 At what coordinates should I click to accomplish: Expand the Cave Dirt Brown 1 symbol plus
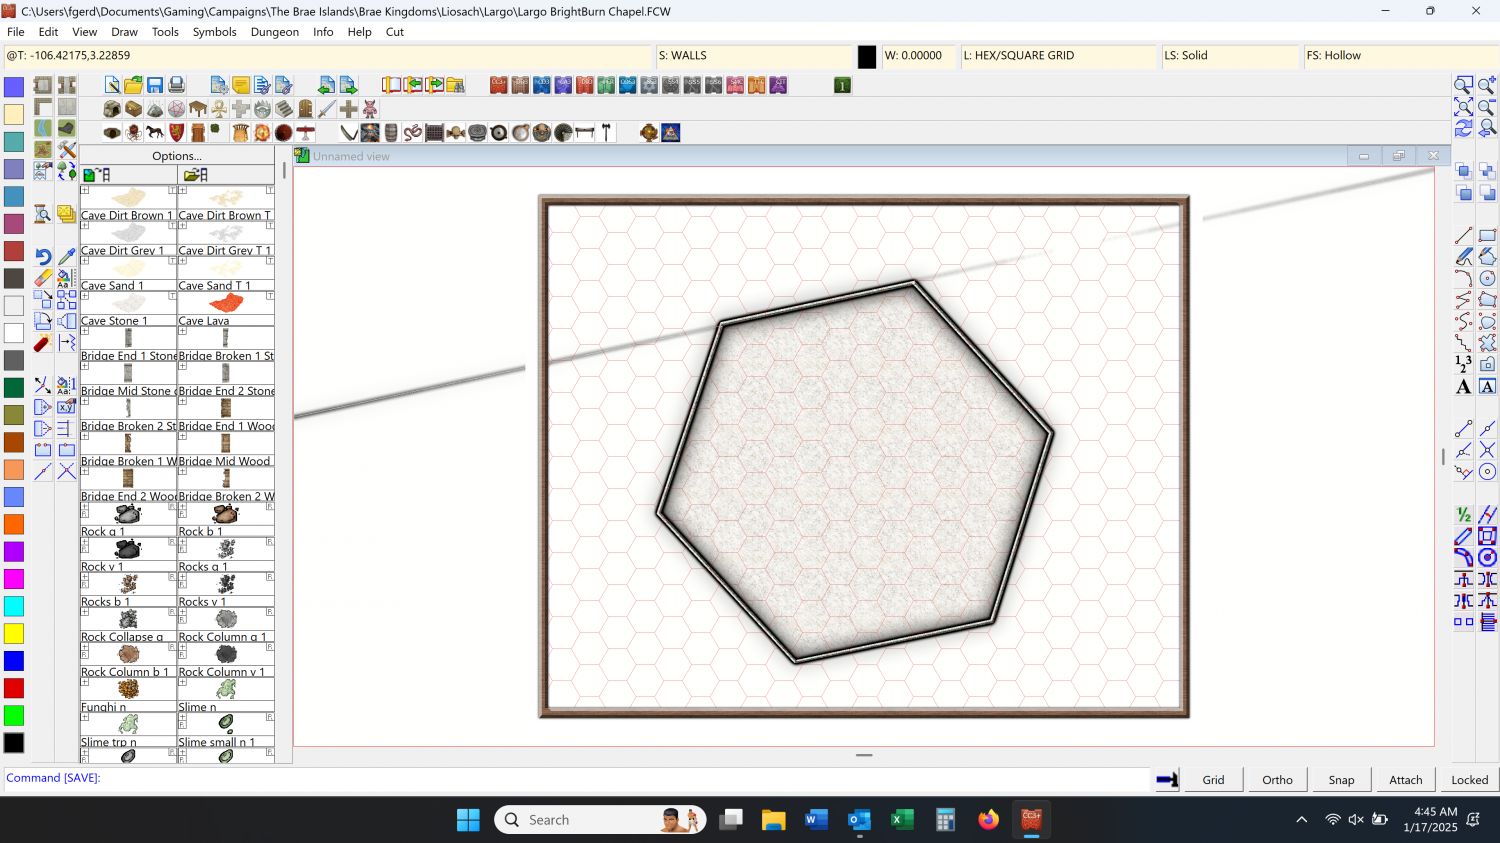pyautogui.click(x=85, y=190)
